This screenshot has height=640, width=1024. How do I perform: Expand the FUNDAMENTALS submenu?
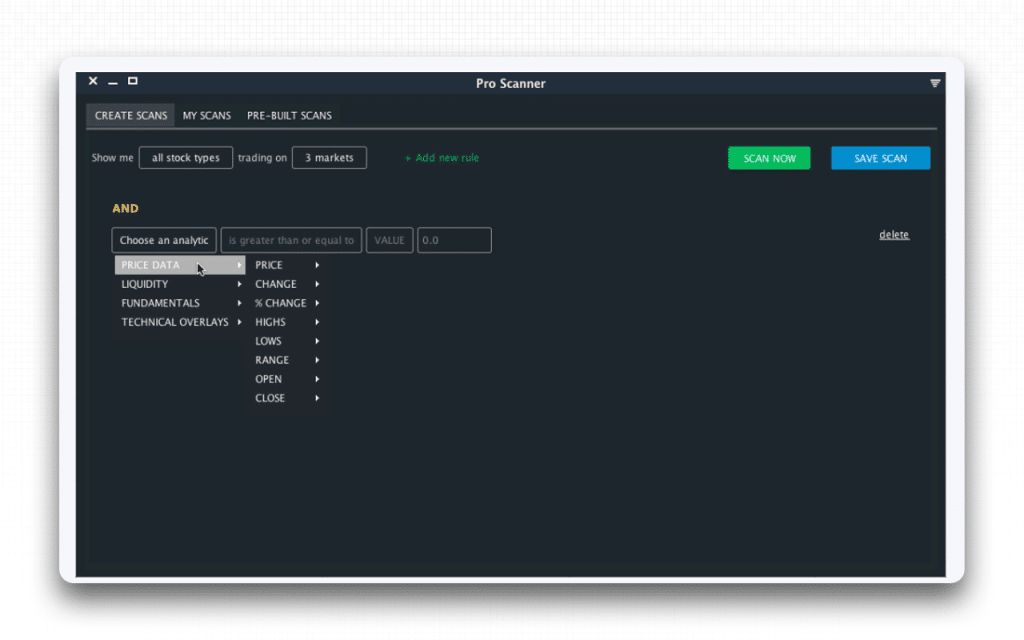pos(160,303)
